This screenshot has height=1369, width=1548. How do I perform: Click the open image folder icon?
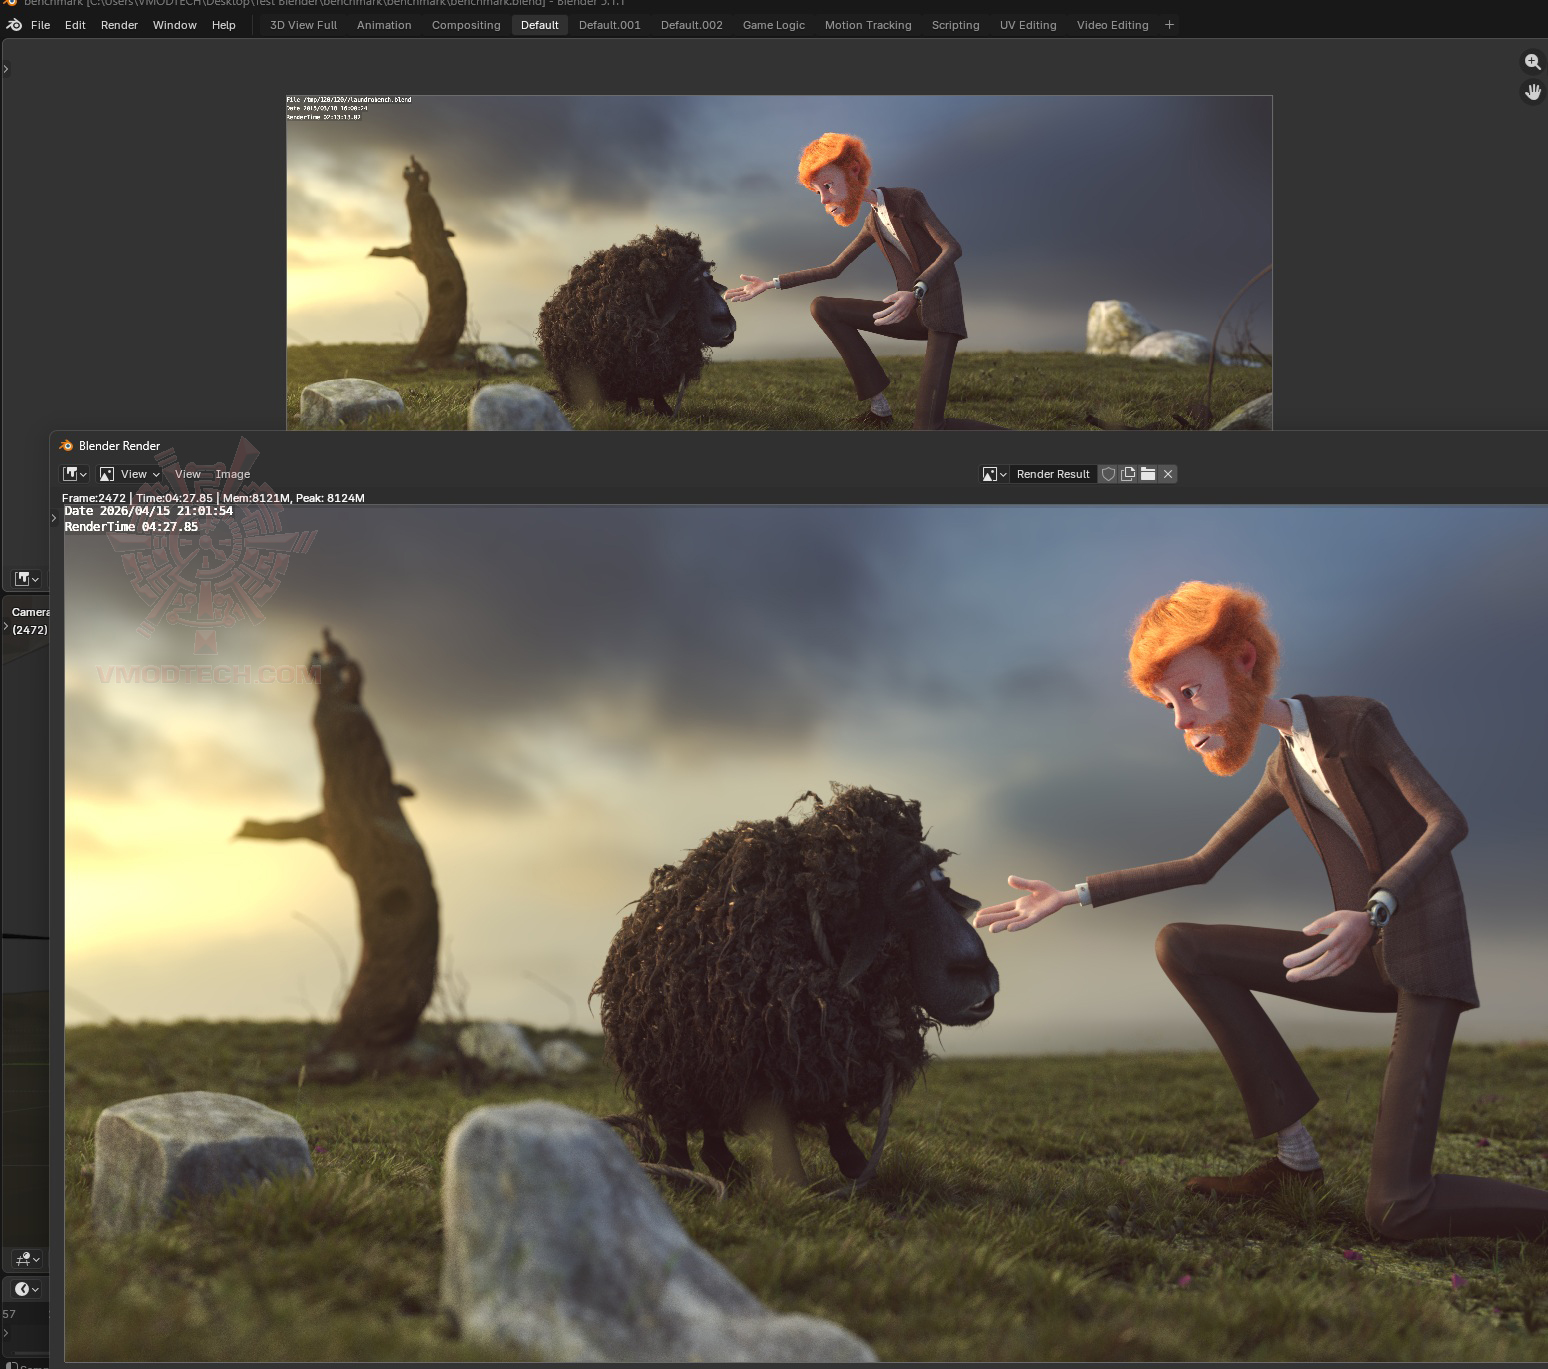pyautogui.click(x=1148, y=474)
